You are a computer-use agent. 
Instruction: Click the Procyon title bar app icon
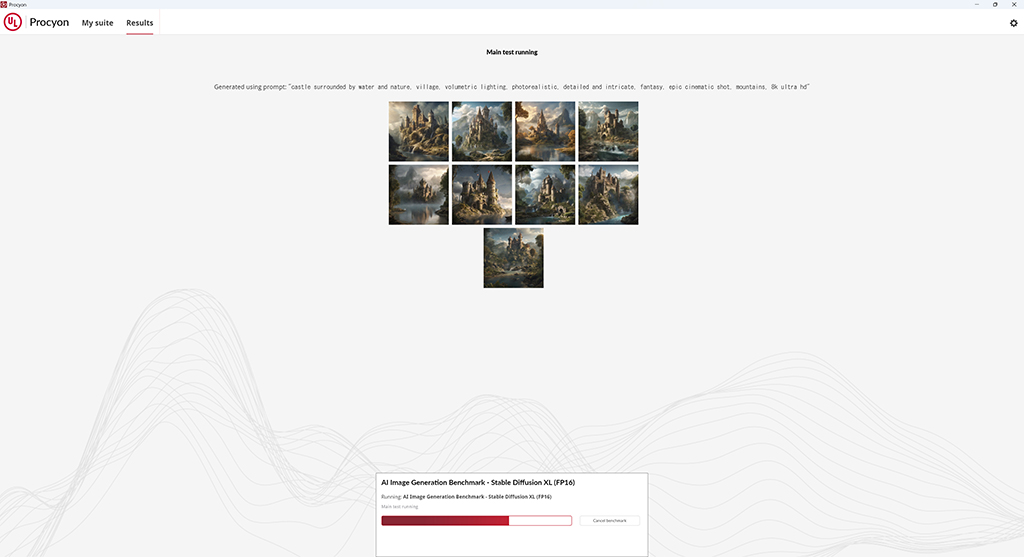pyautogui.click(x=4, y=4)
